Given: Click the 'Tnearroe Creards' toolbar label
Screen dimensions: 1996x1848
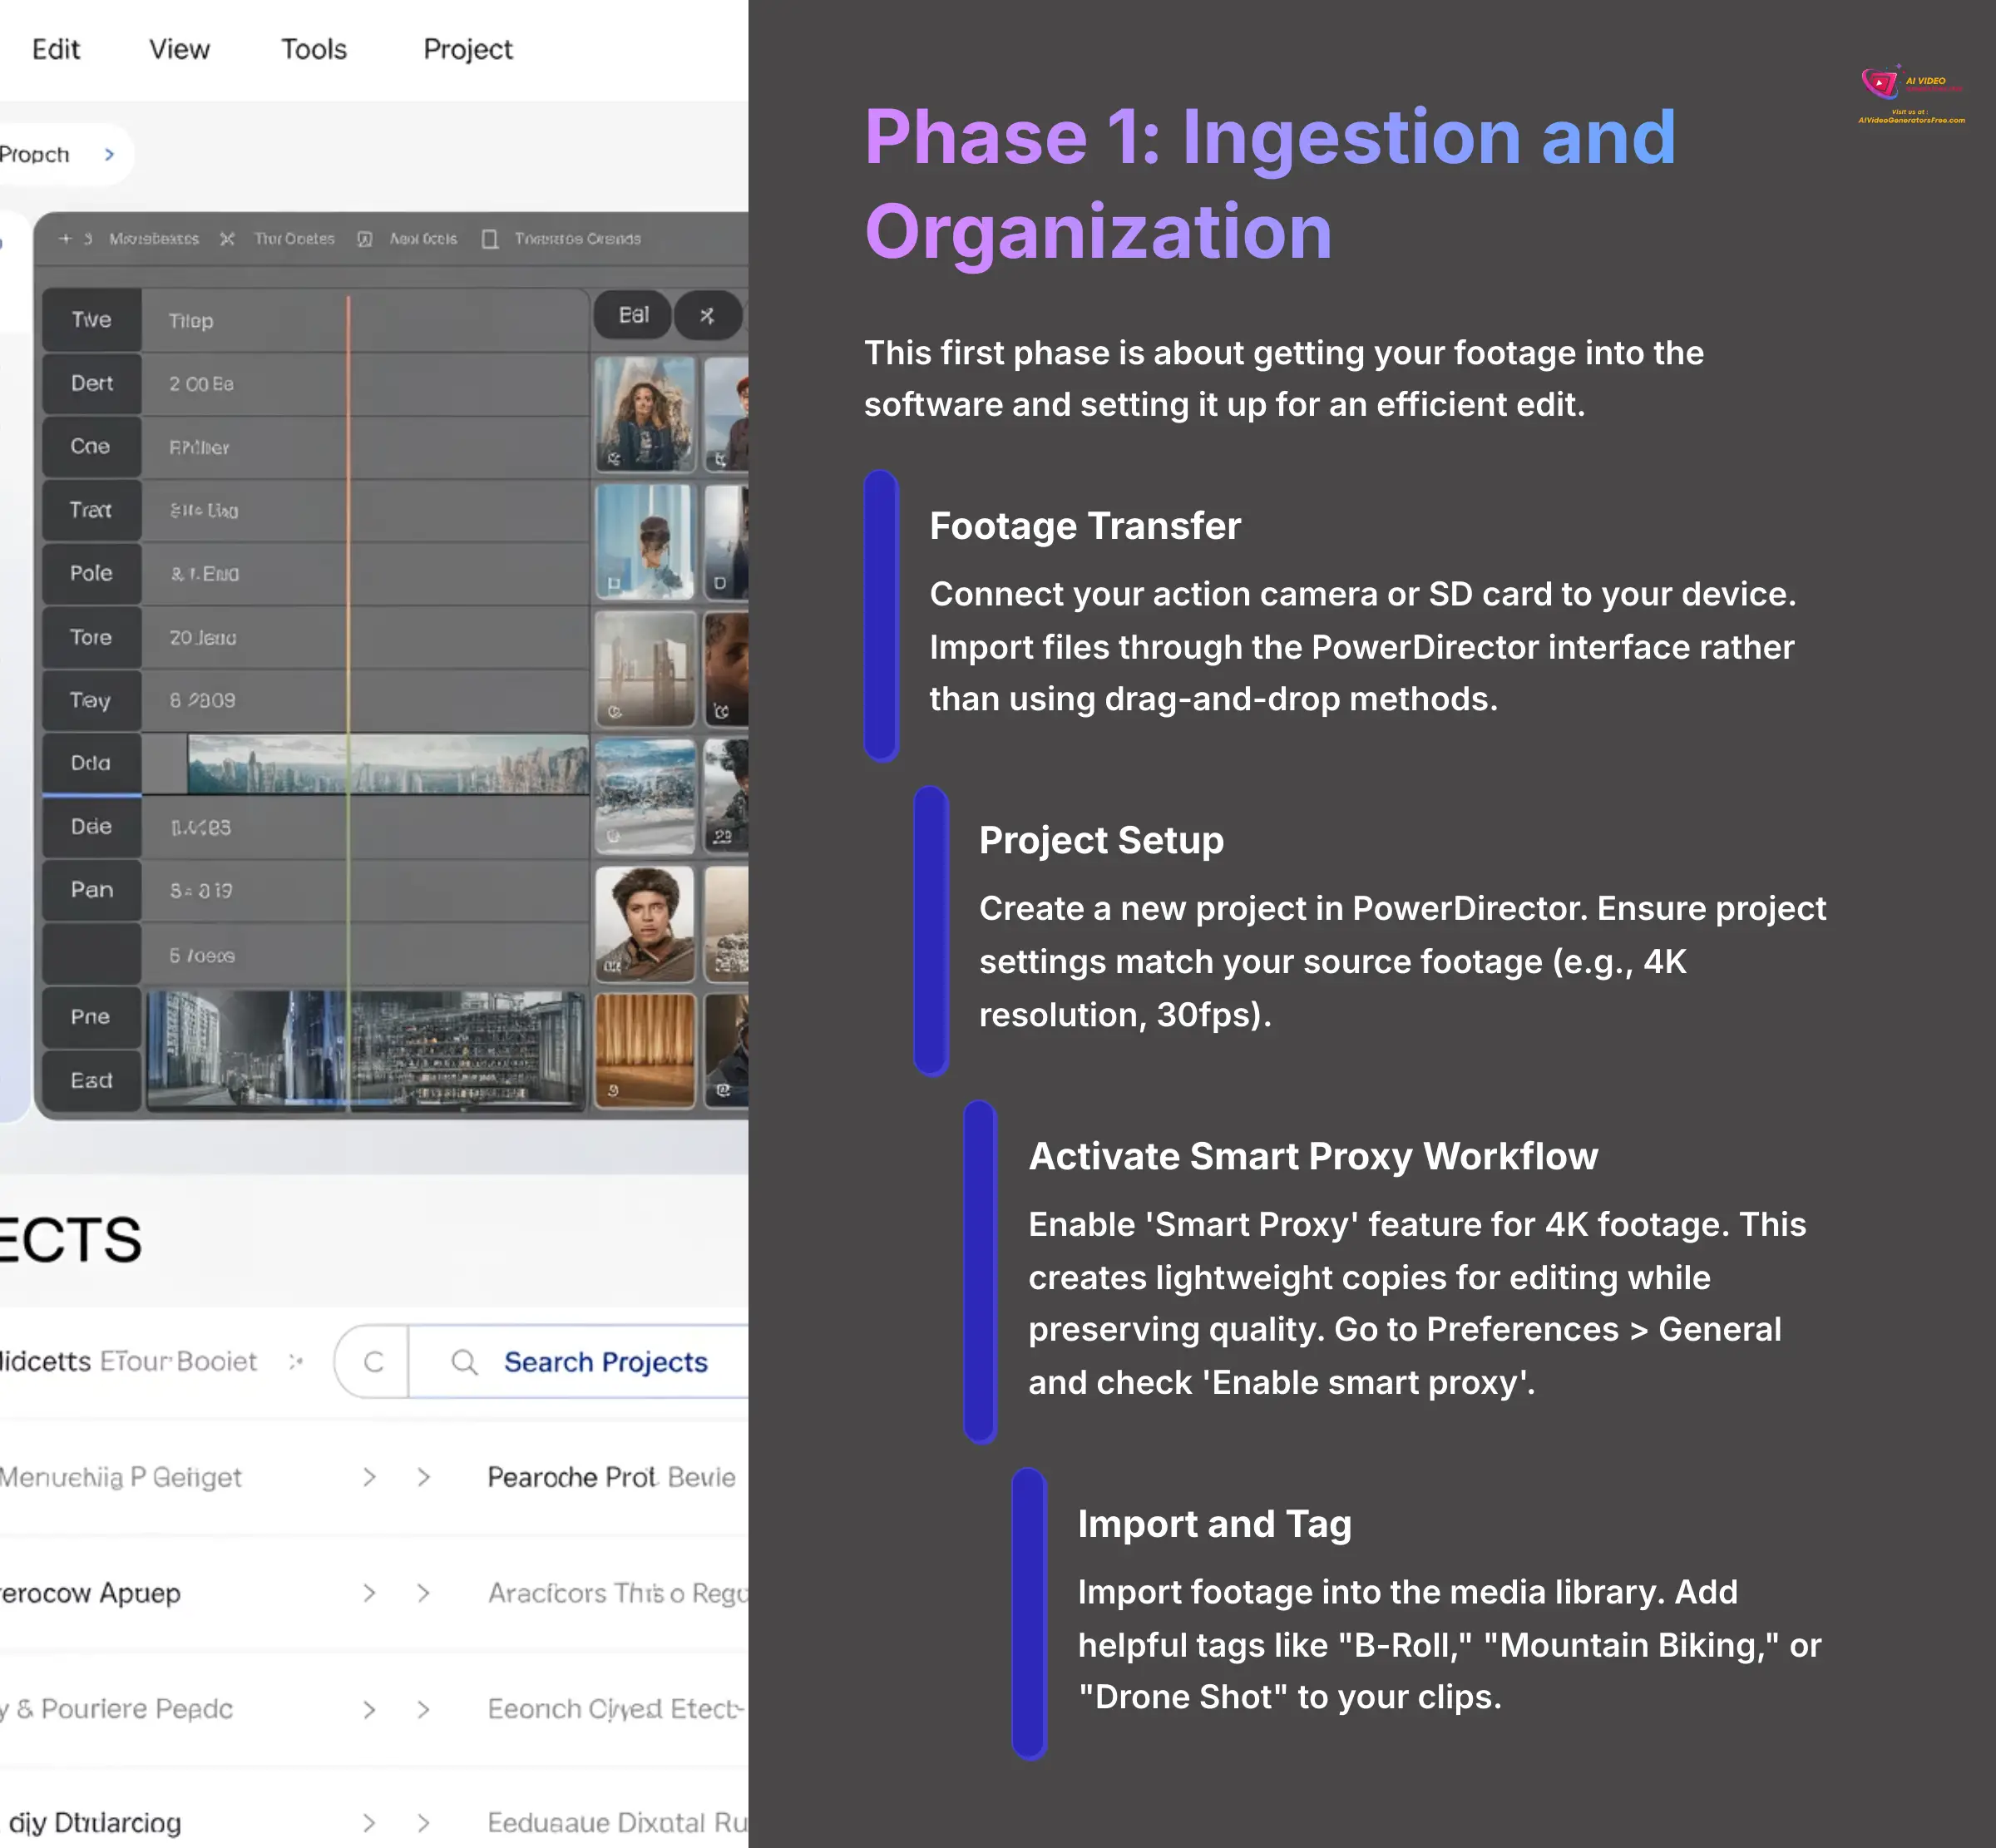Looking at the screenshot, I should tap(577, 239).
